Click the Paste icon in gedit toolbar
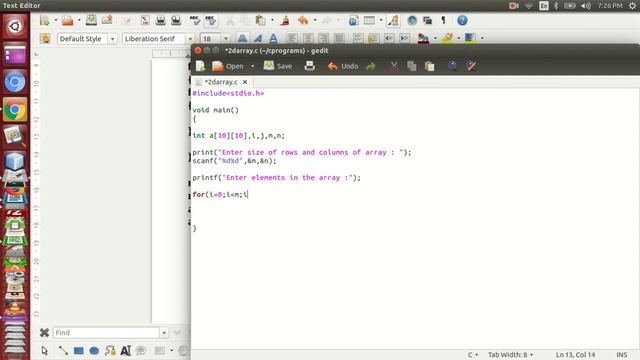The image size is (640, 360). (429, 66)
